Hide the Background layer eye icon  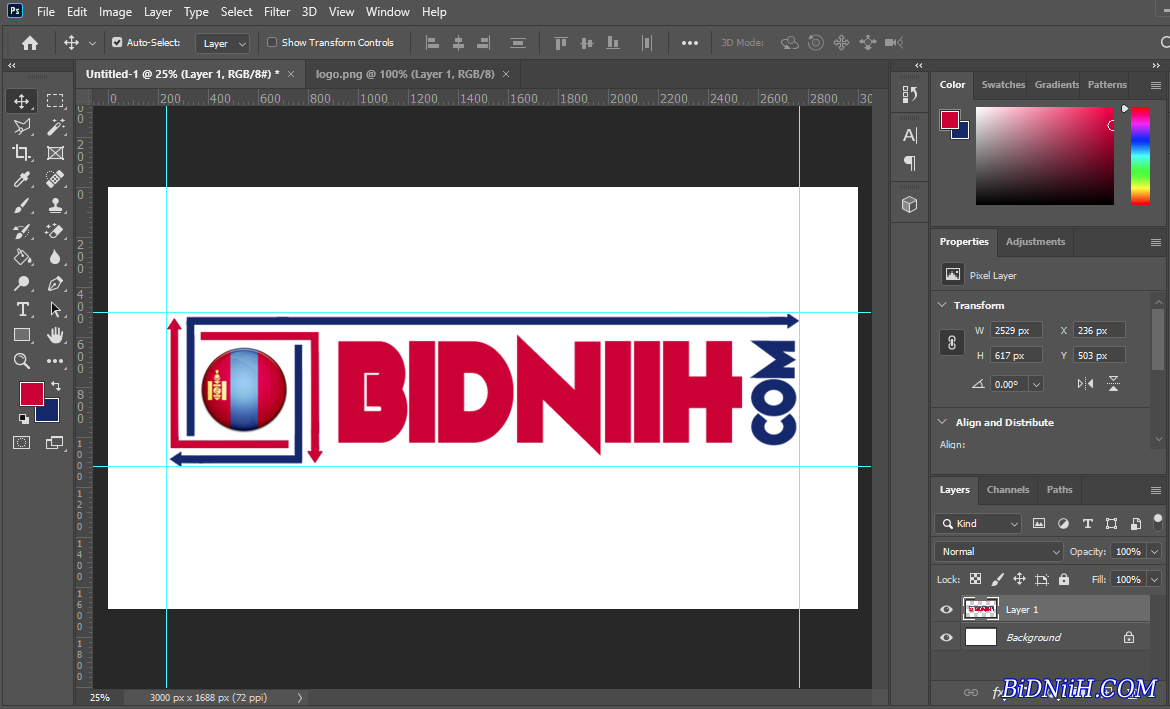tap(946, 637)
